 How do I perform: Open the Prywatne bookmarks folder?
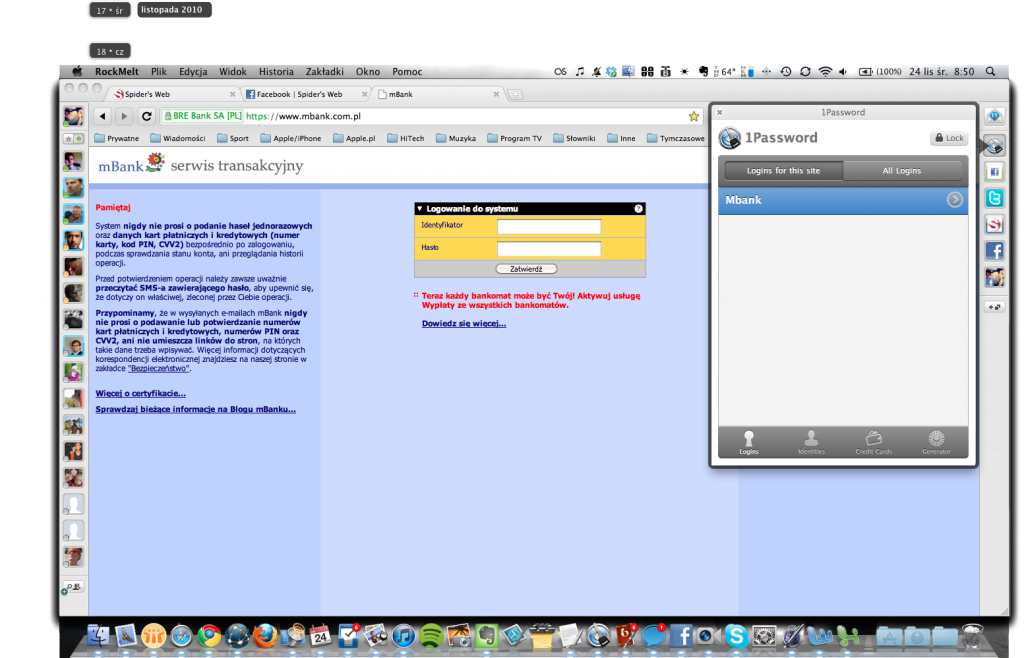click(x=117, y=138)
